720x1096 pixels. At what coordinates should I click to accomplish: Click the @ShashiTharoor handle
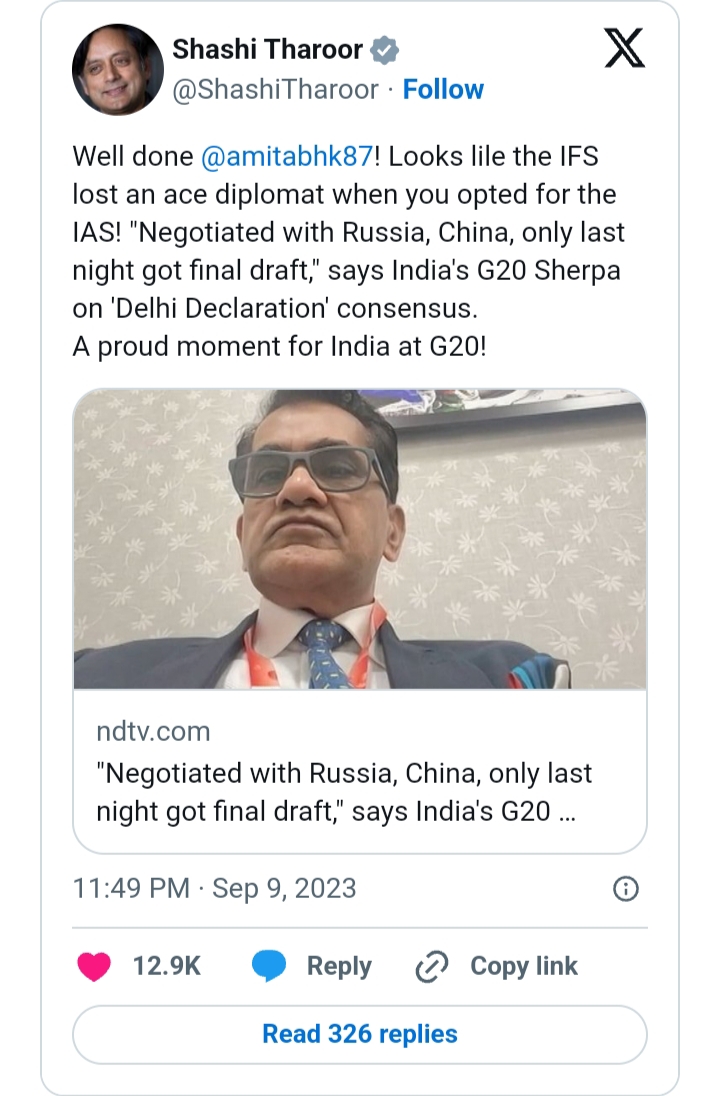(x=276, y=90)
